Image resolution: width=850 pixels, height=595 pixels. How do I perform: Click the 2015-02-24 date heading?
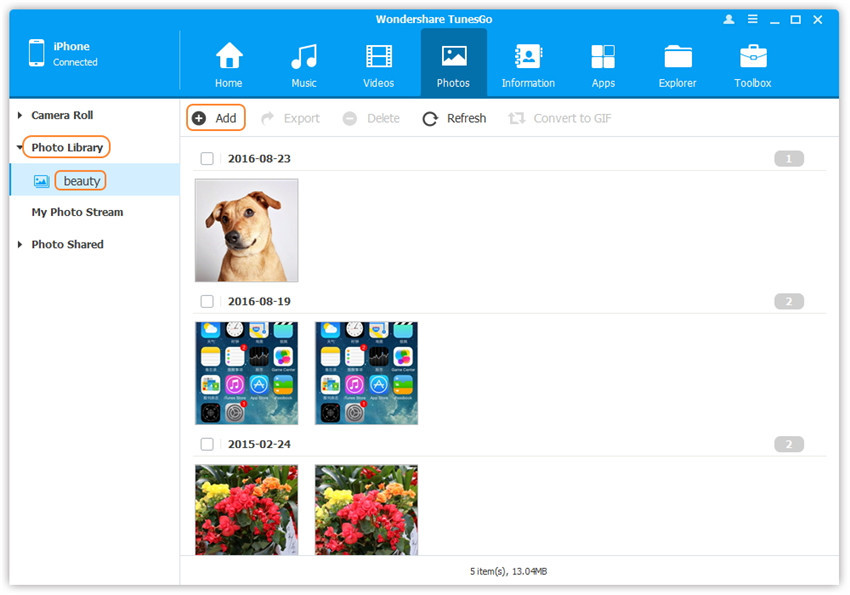point(259,444)
